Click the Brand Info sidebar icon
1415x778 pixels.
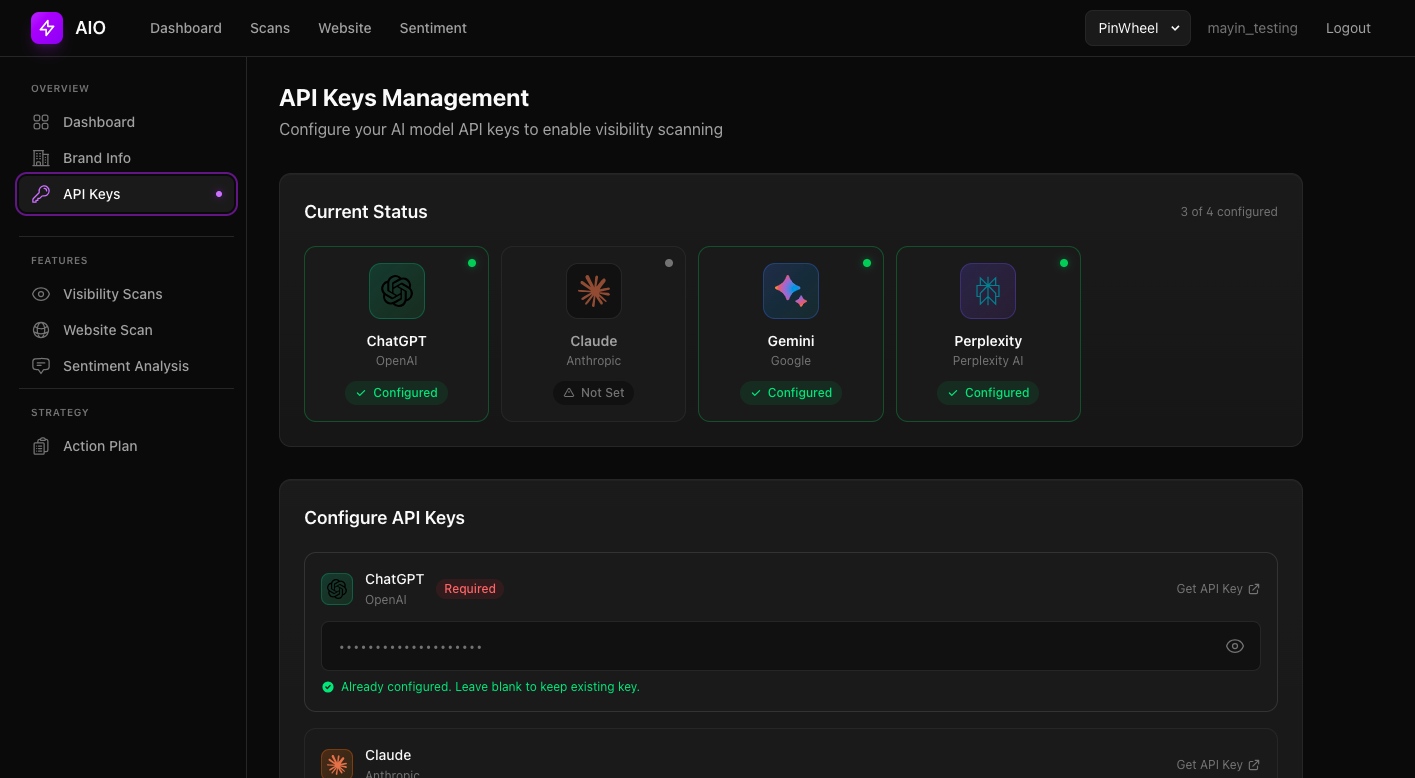[x=40, y=157]
